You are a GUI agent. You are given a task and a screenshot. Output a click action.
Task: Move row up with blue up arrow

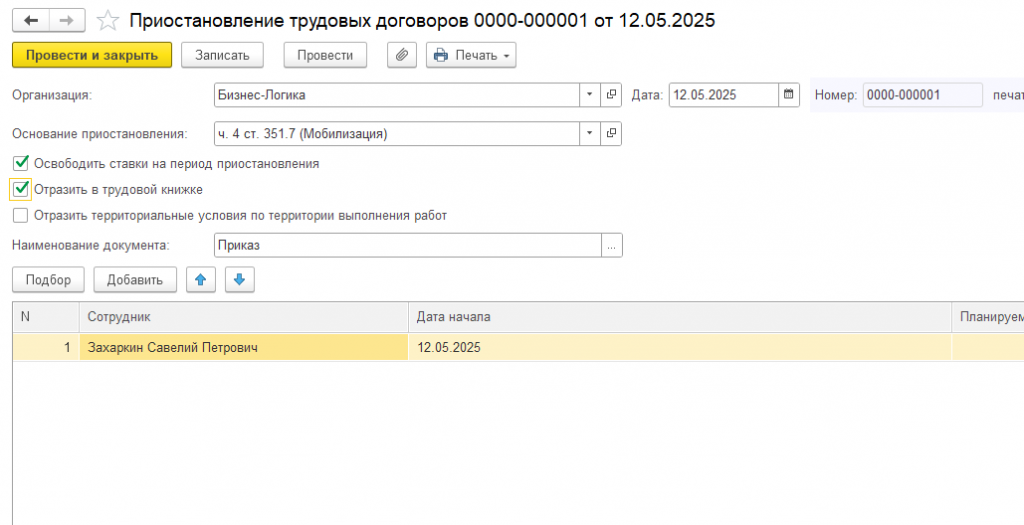200,279
